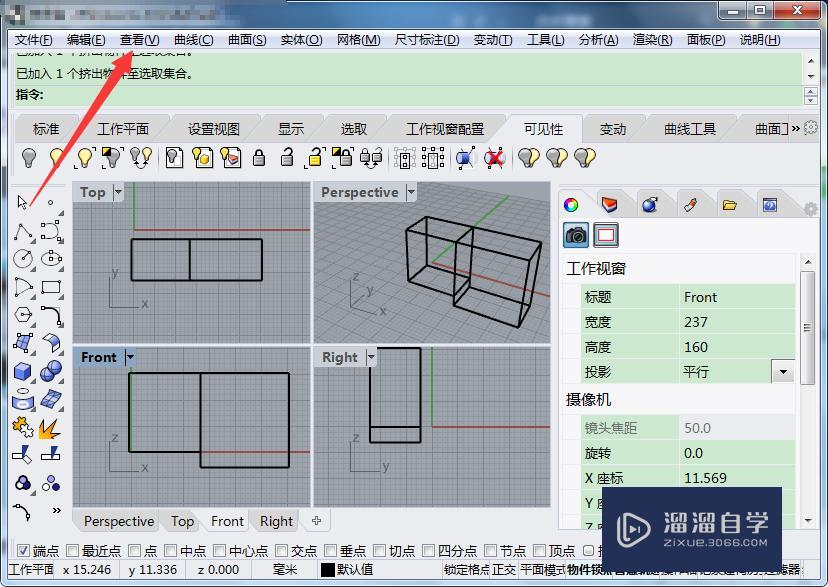Add a new viewport tab with plus button
The image size is (828, 587).
(316, 521)
